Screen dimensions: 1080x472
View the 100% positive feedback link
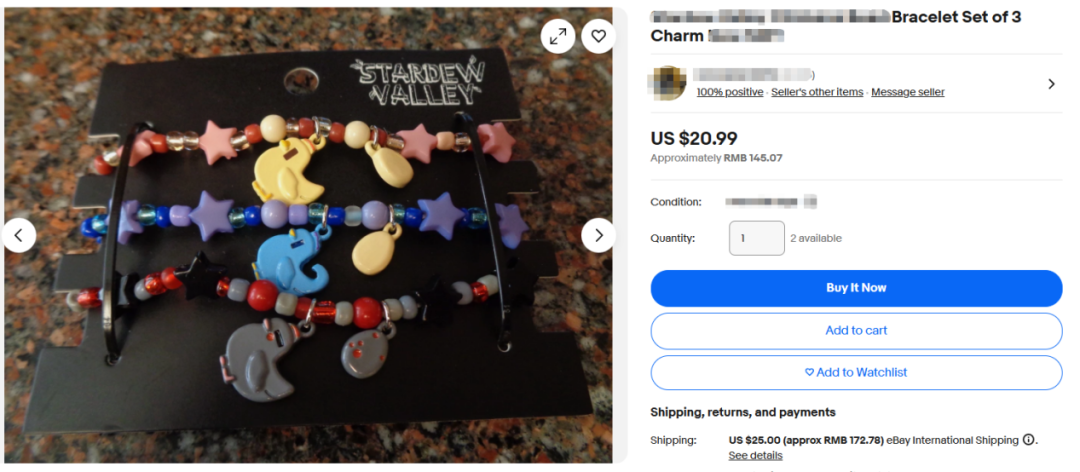click(729, 92)
